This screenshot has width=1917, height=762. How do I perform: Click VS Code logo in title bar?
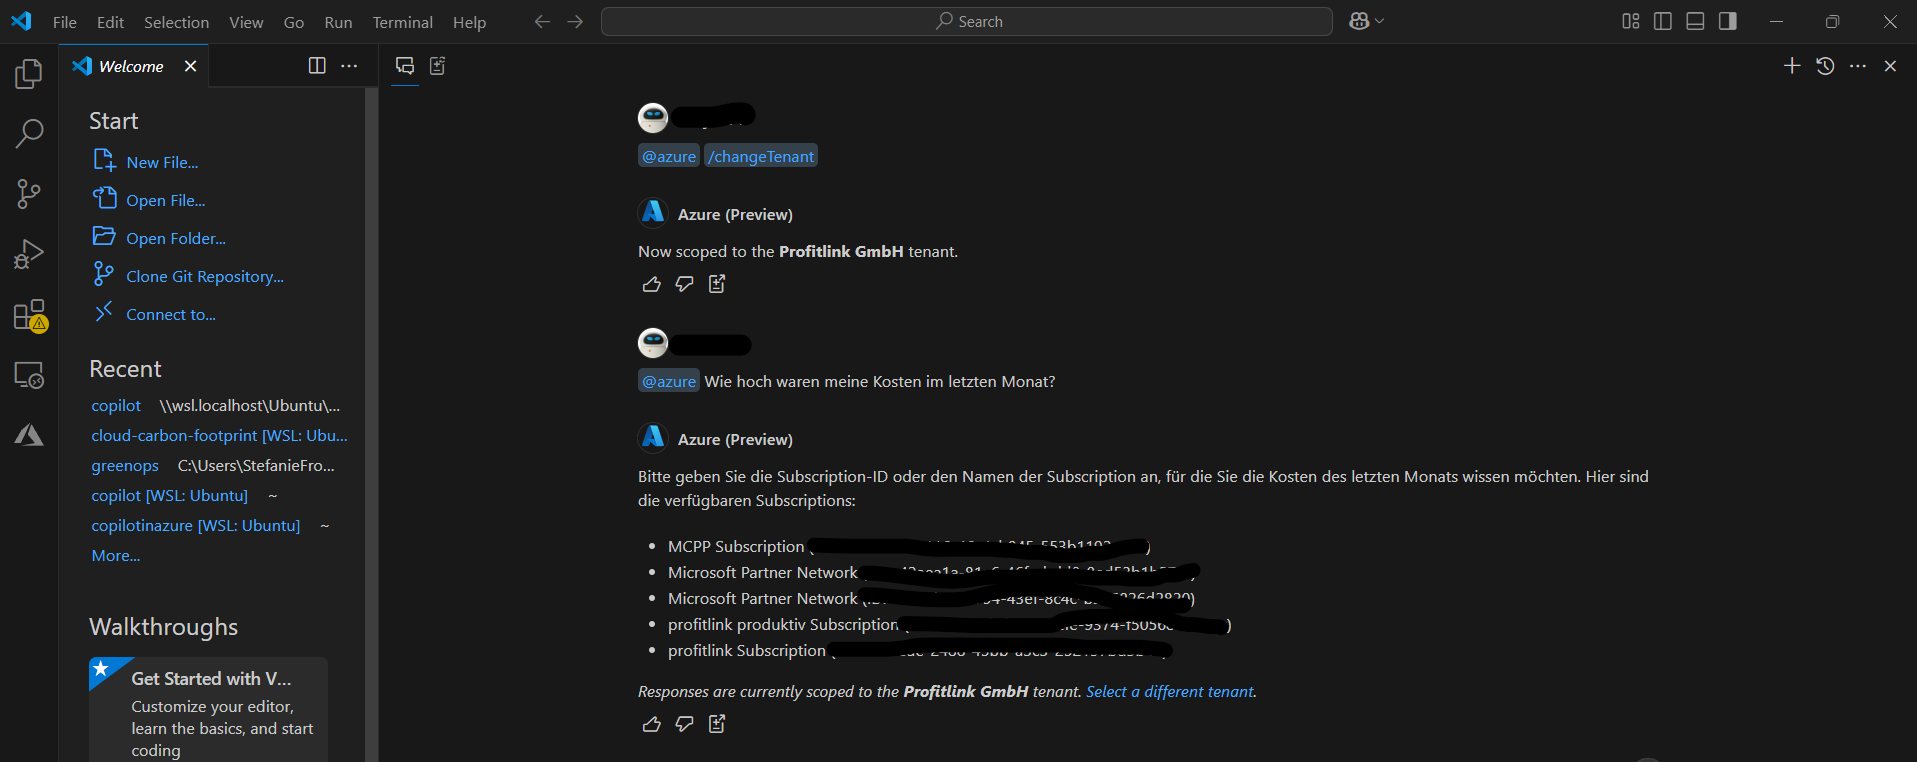(21, 21)
